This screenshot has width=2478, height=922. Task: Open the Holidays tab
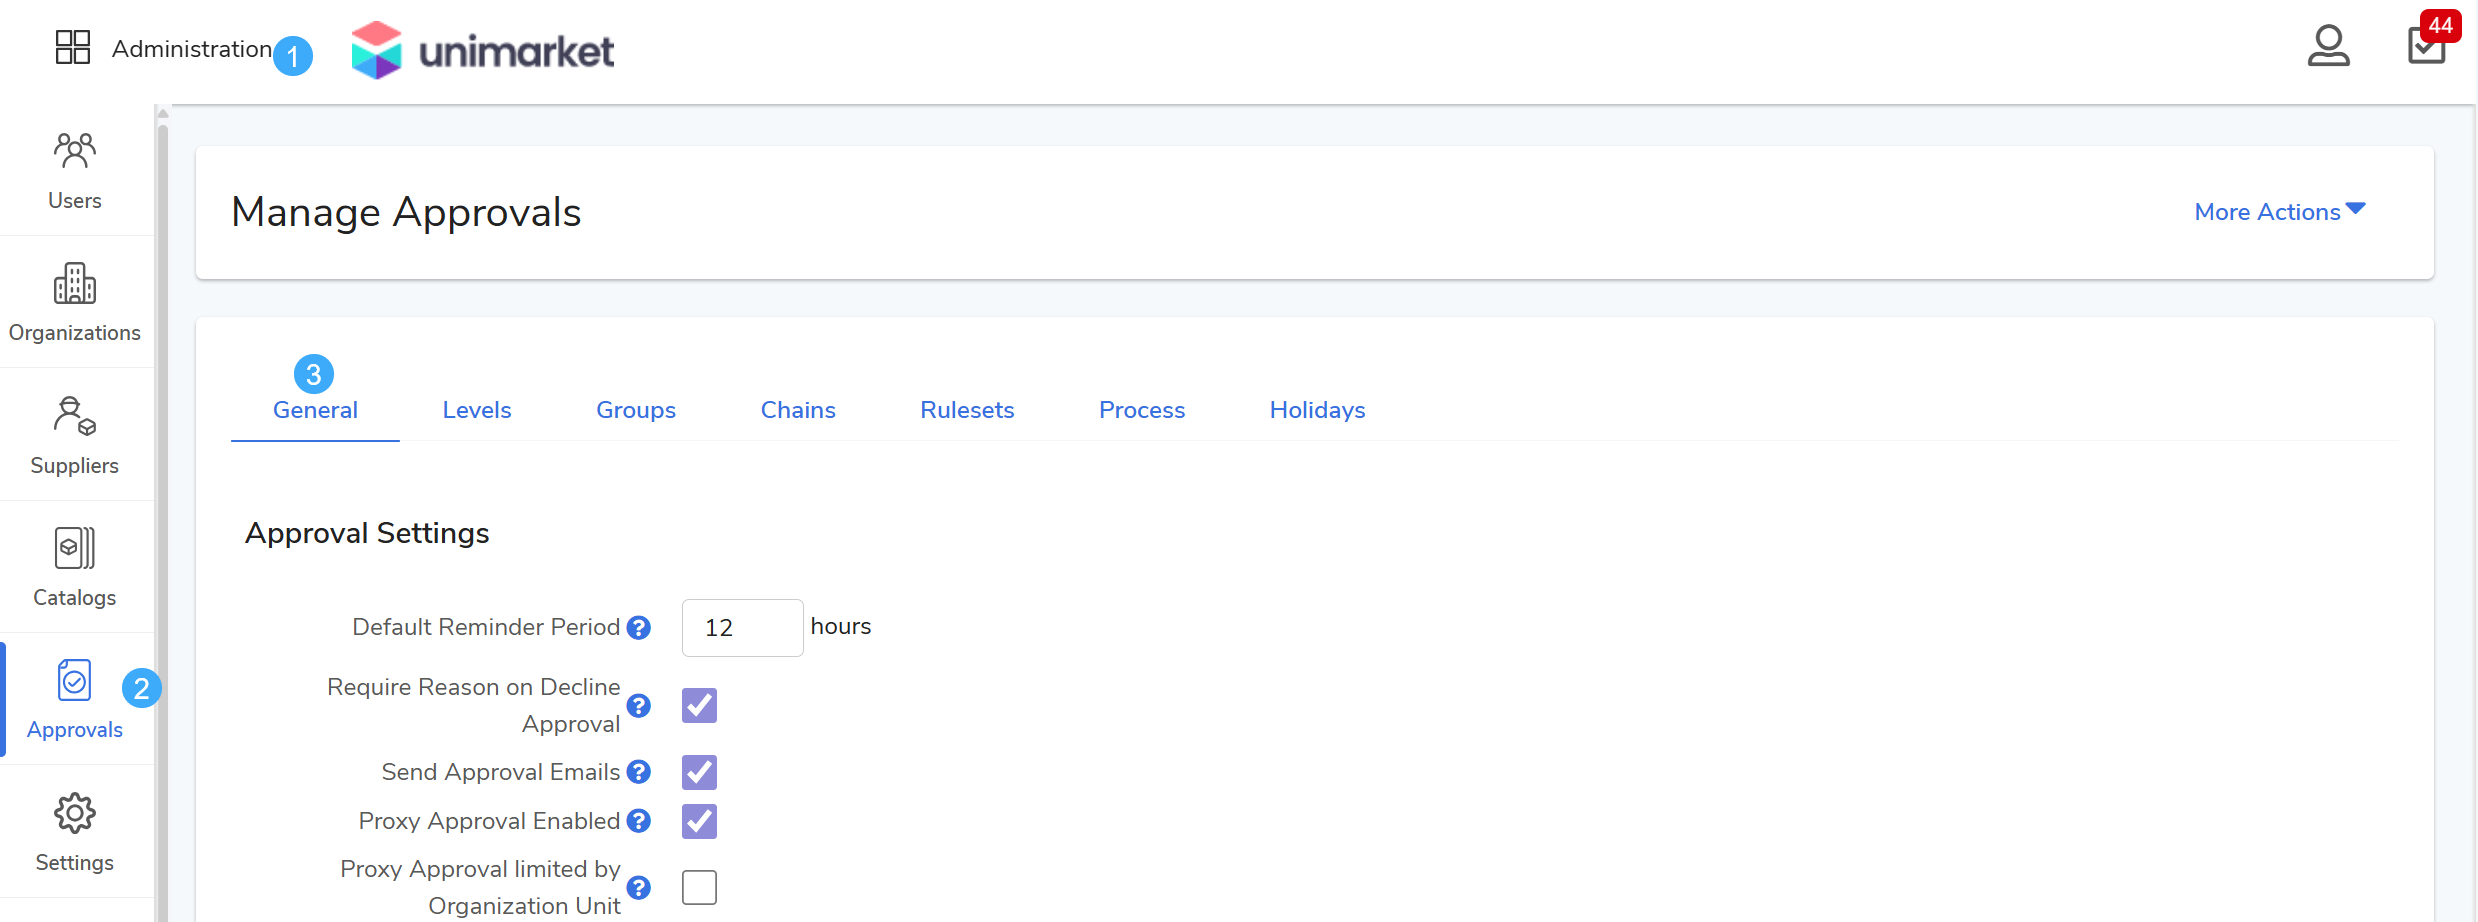click(x=1317, y=411)
